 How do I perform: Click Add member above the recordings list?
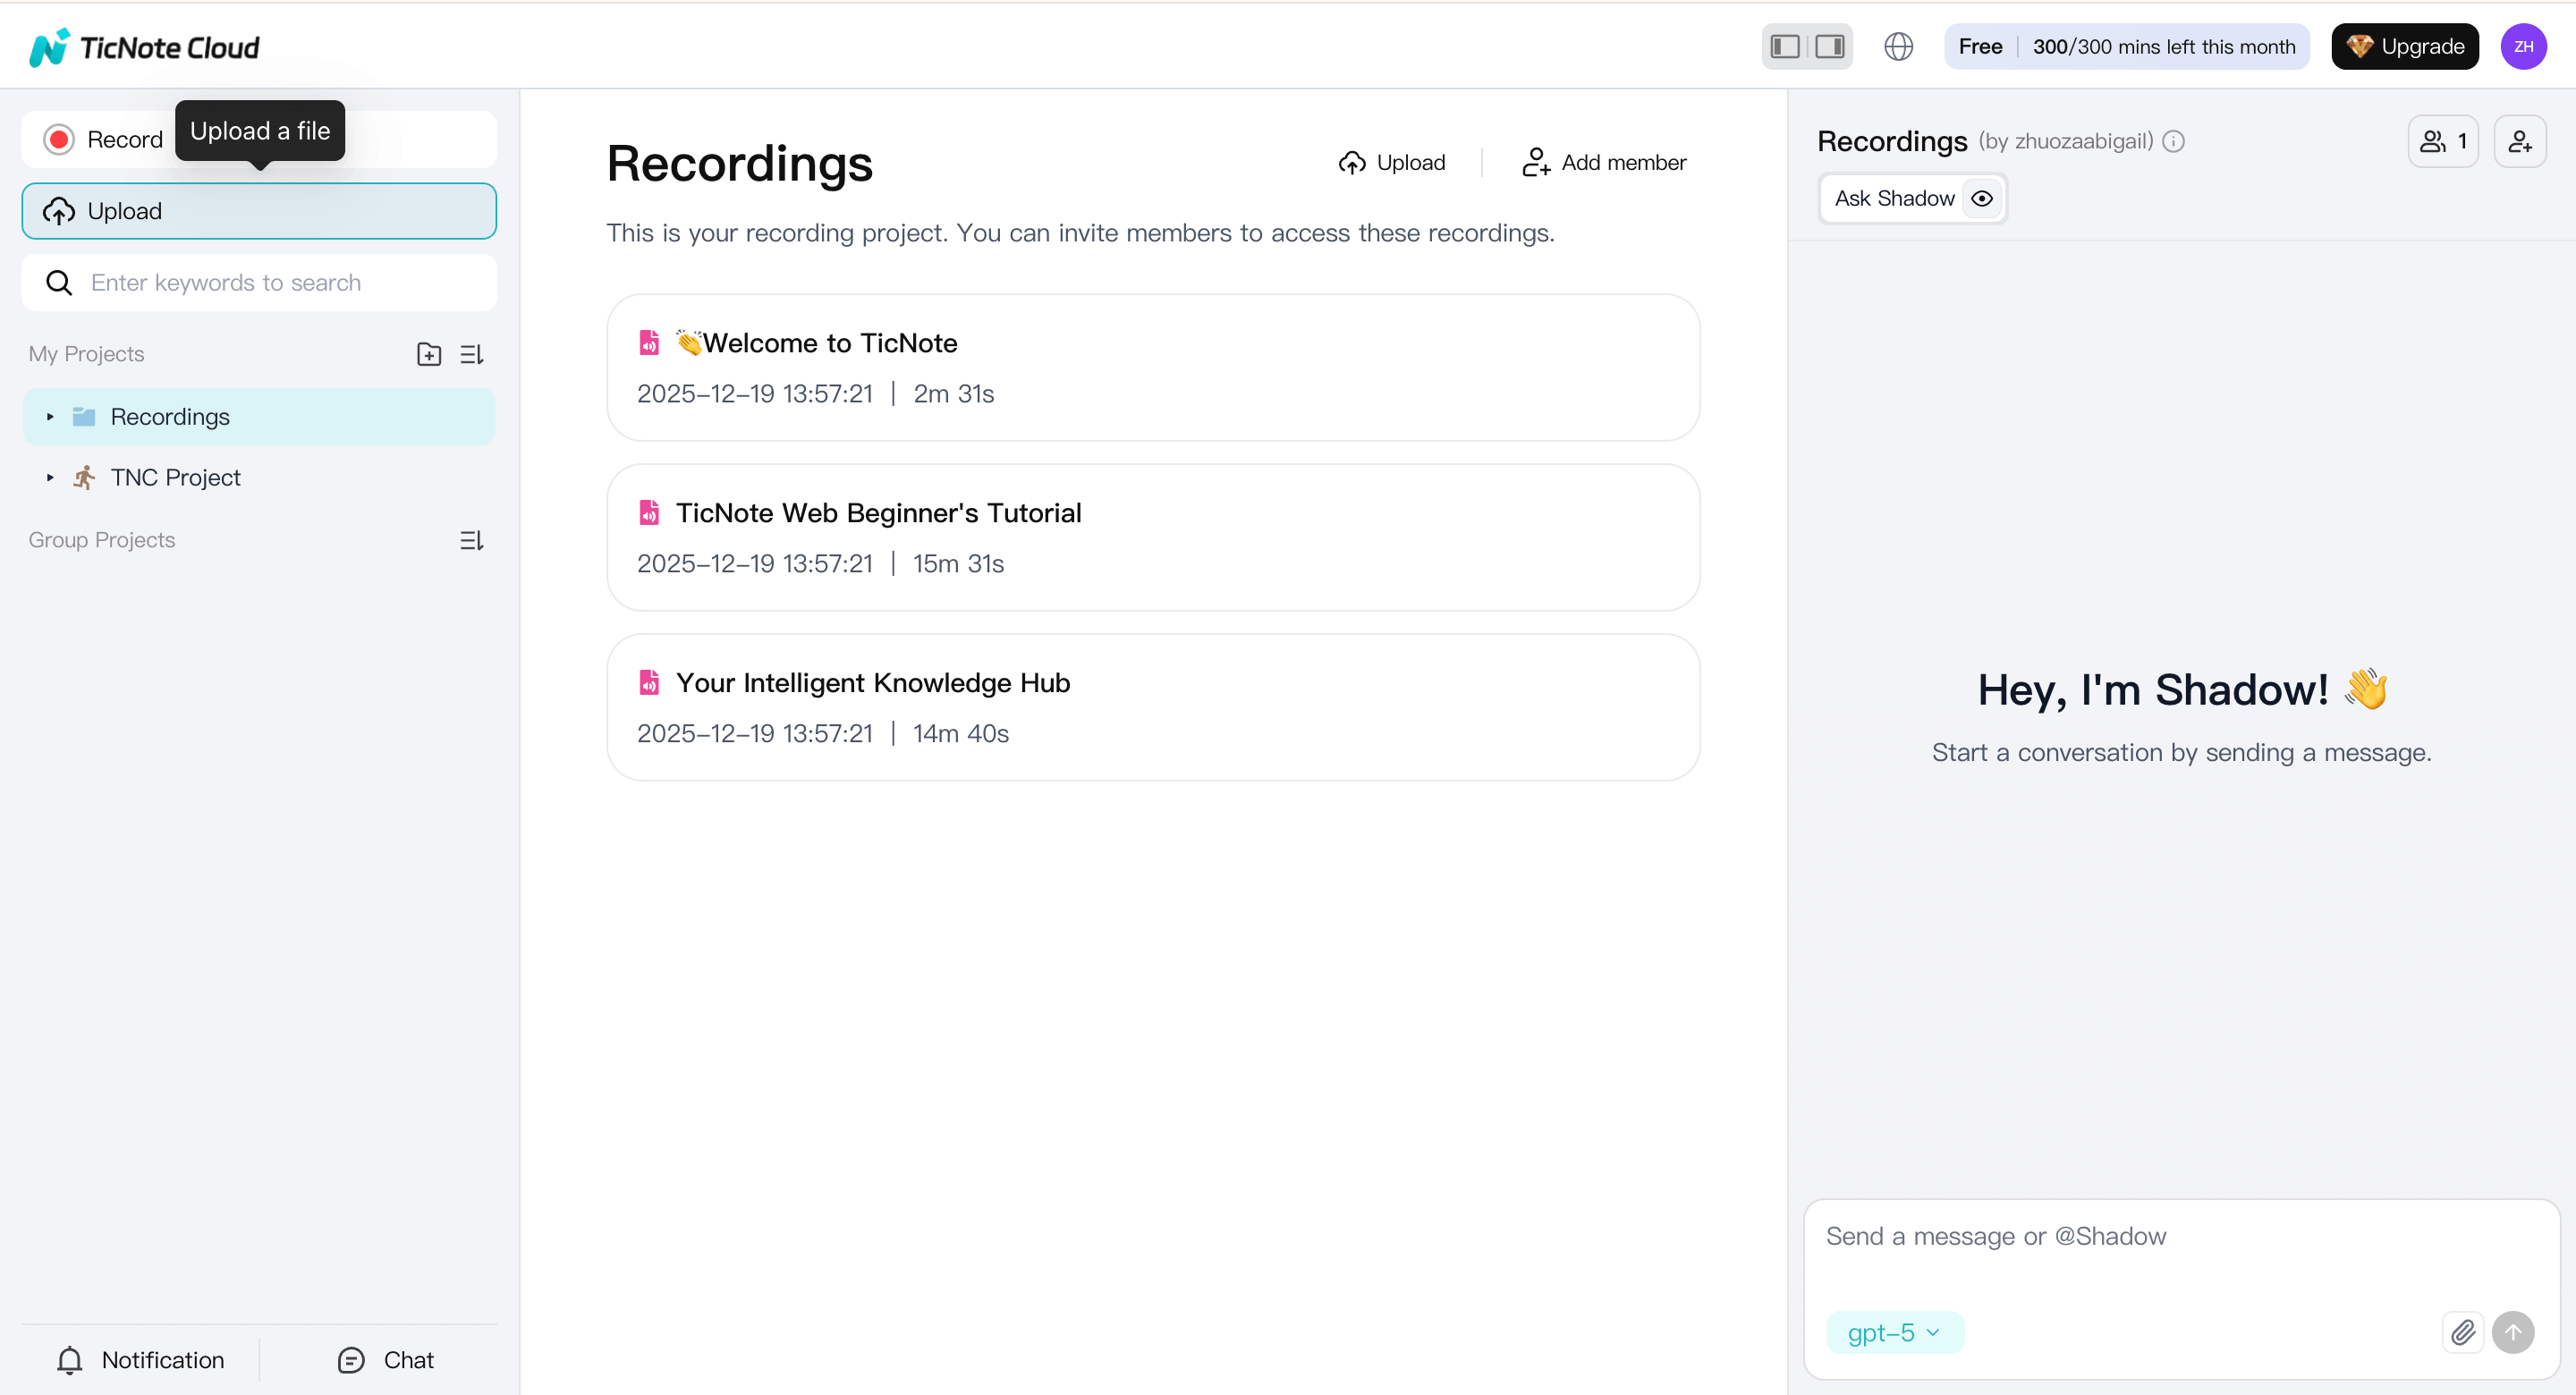tap(1604, 162)
